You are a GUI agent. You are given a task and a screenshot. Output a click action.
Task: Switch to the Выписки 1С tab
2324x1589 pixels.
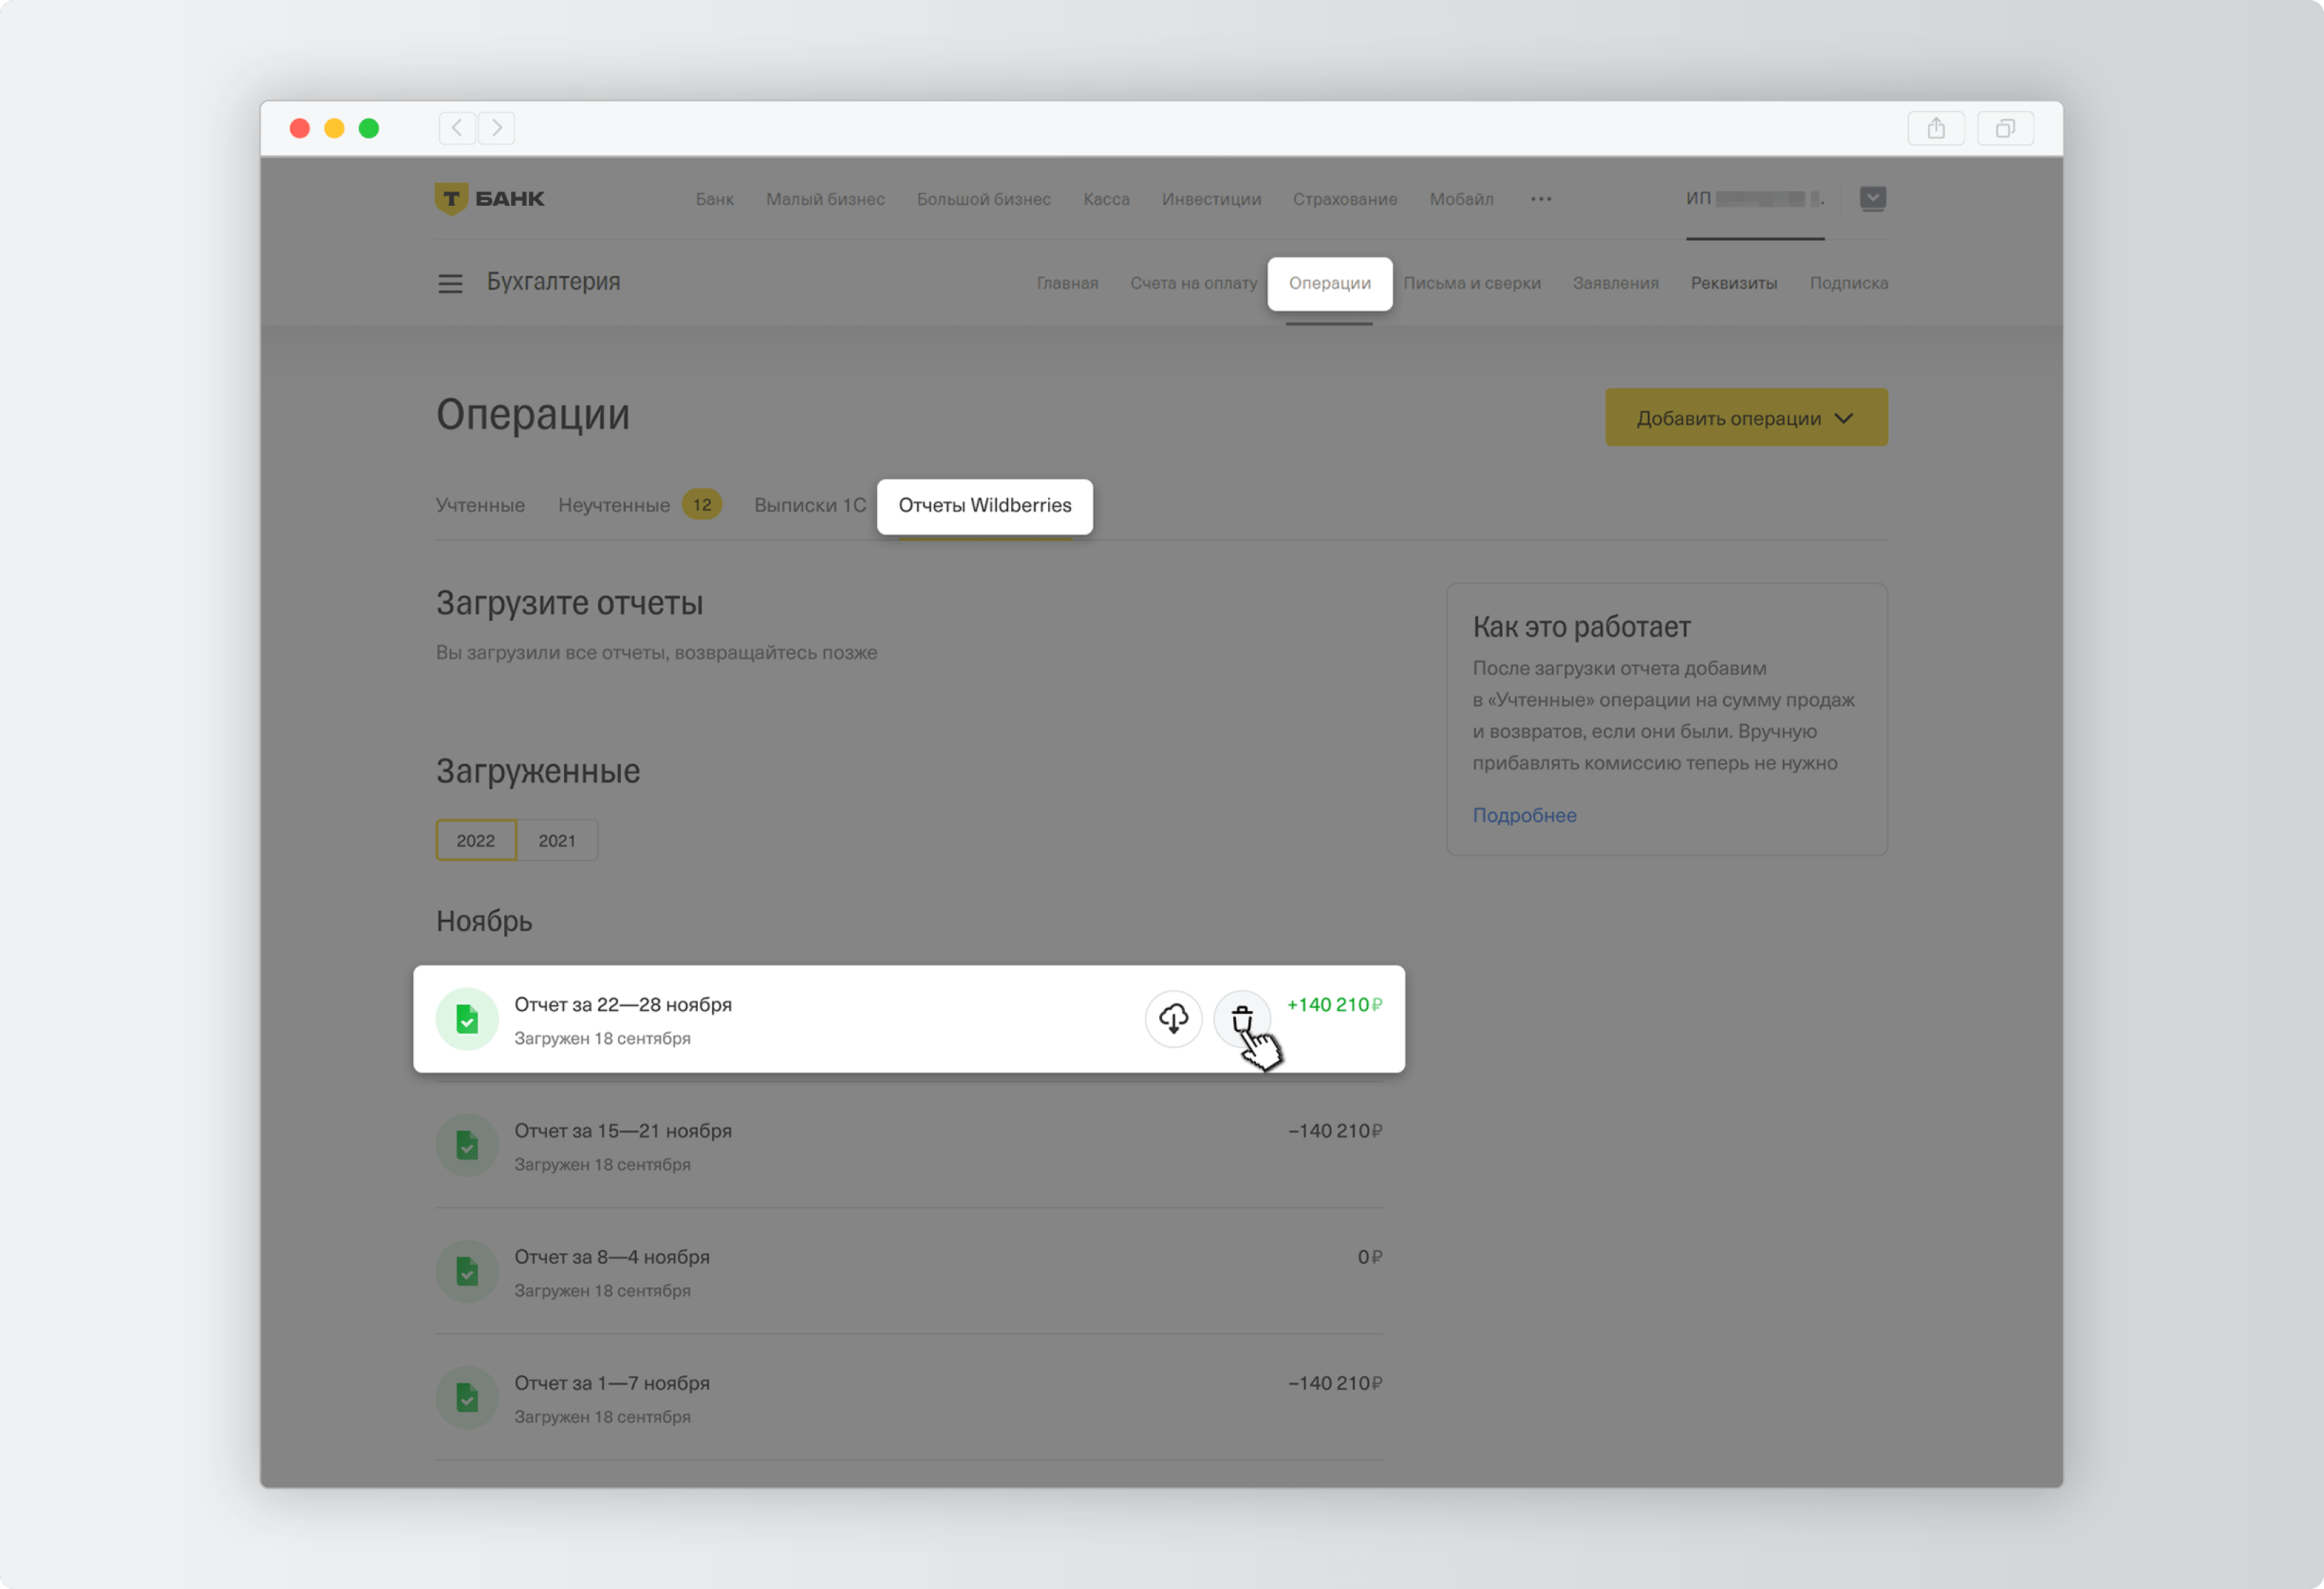tap(810, 505)
